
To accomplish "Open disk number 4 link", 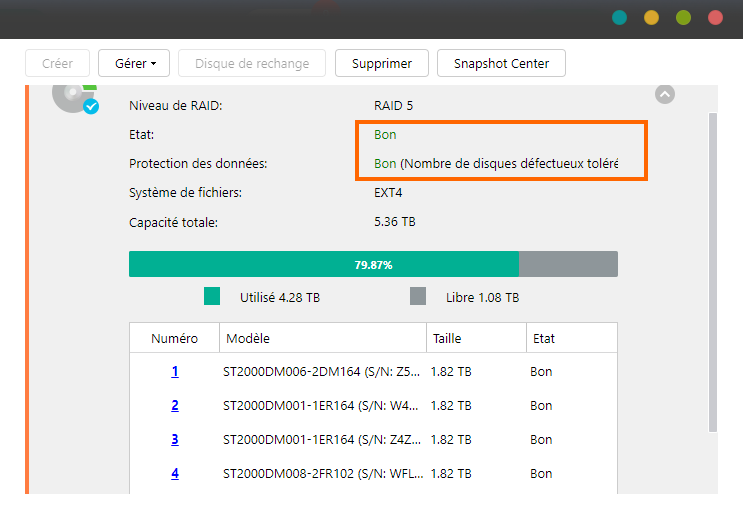I will click(x=175, y=474).
